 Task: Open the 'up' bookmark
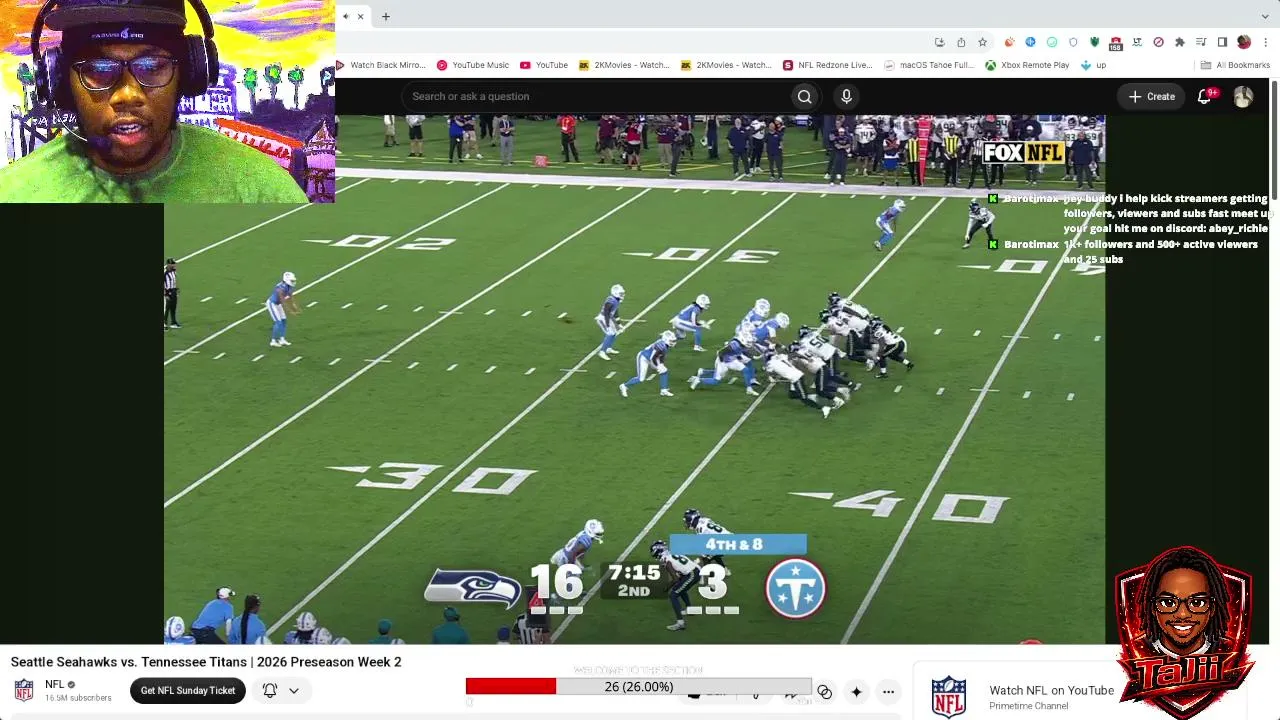tap(1093, 65)
